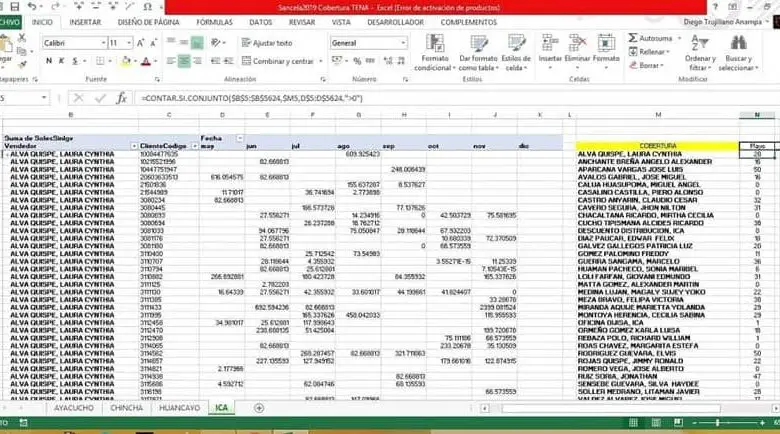Screen dimensions: 780x434
Task: Open Estilos de celda gallery
Action: point(516,52)
